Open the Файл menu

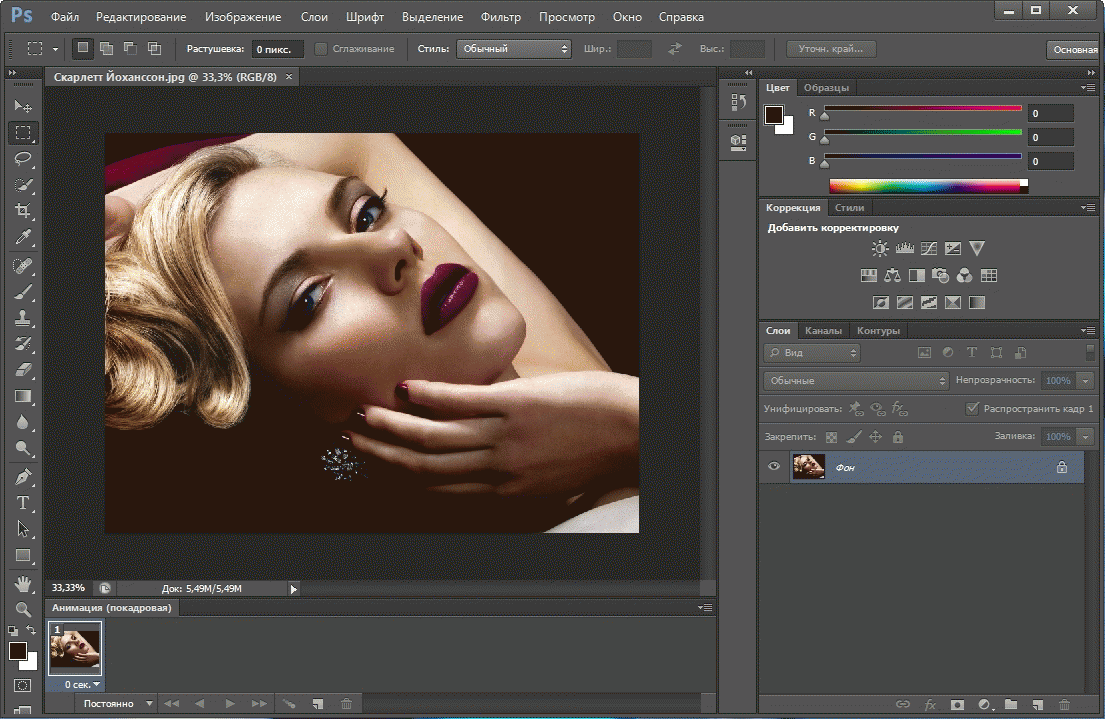point(65,17)
